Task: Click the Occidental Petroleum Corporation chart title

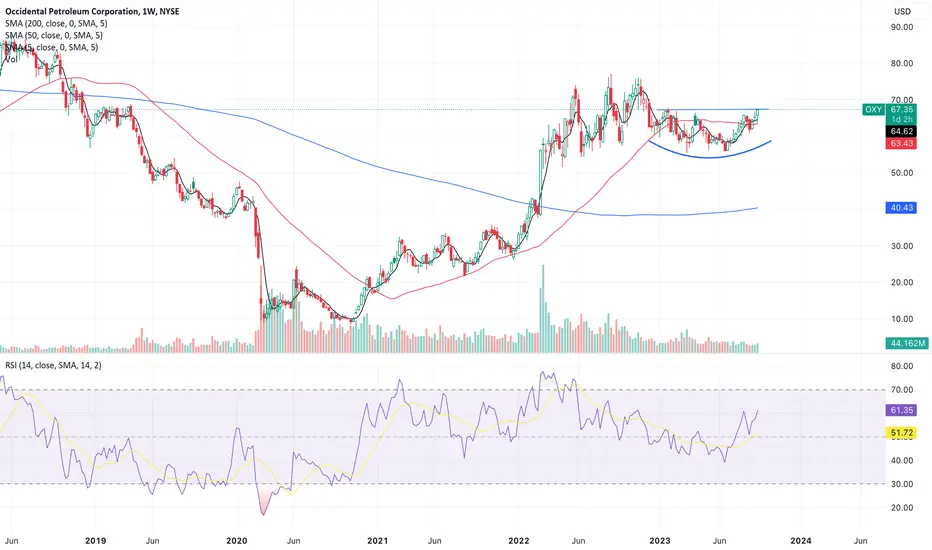Action: point(92,11)
